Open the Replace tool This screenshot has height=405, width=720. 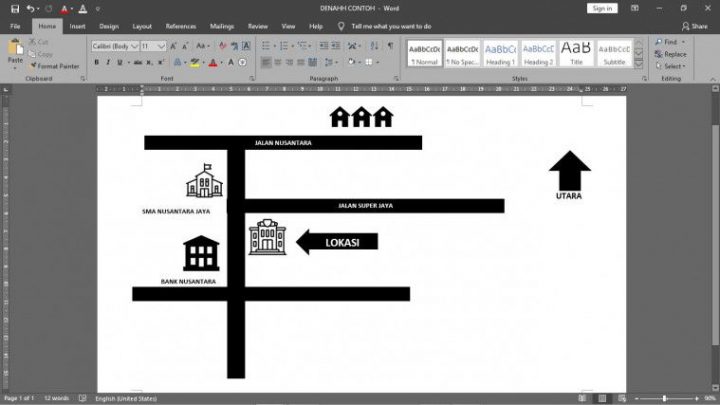point(671,54)
